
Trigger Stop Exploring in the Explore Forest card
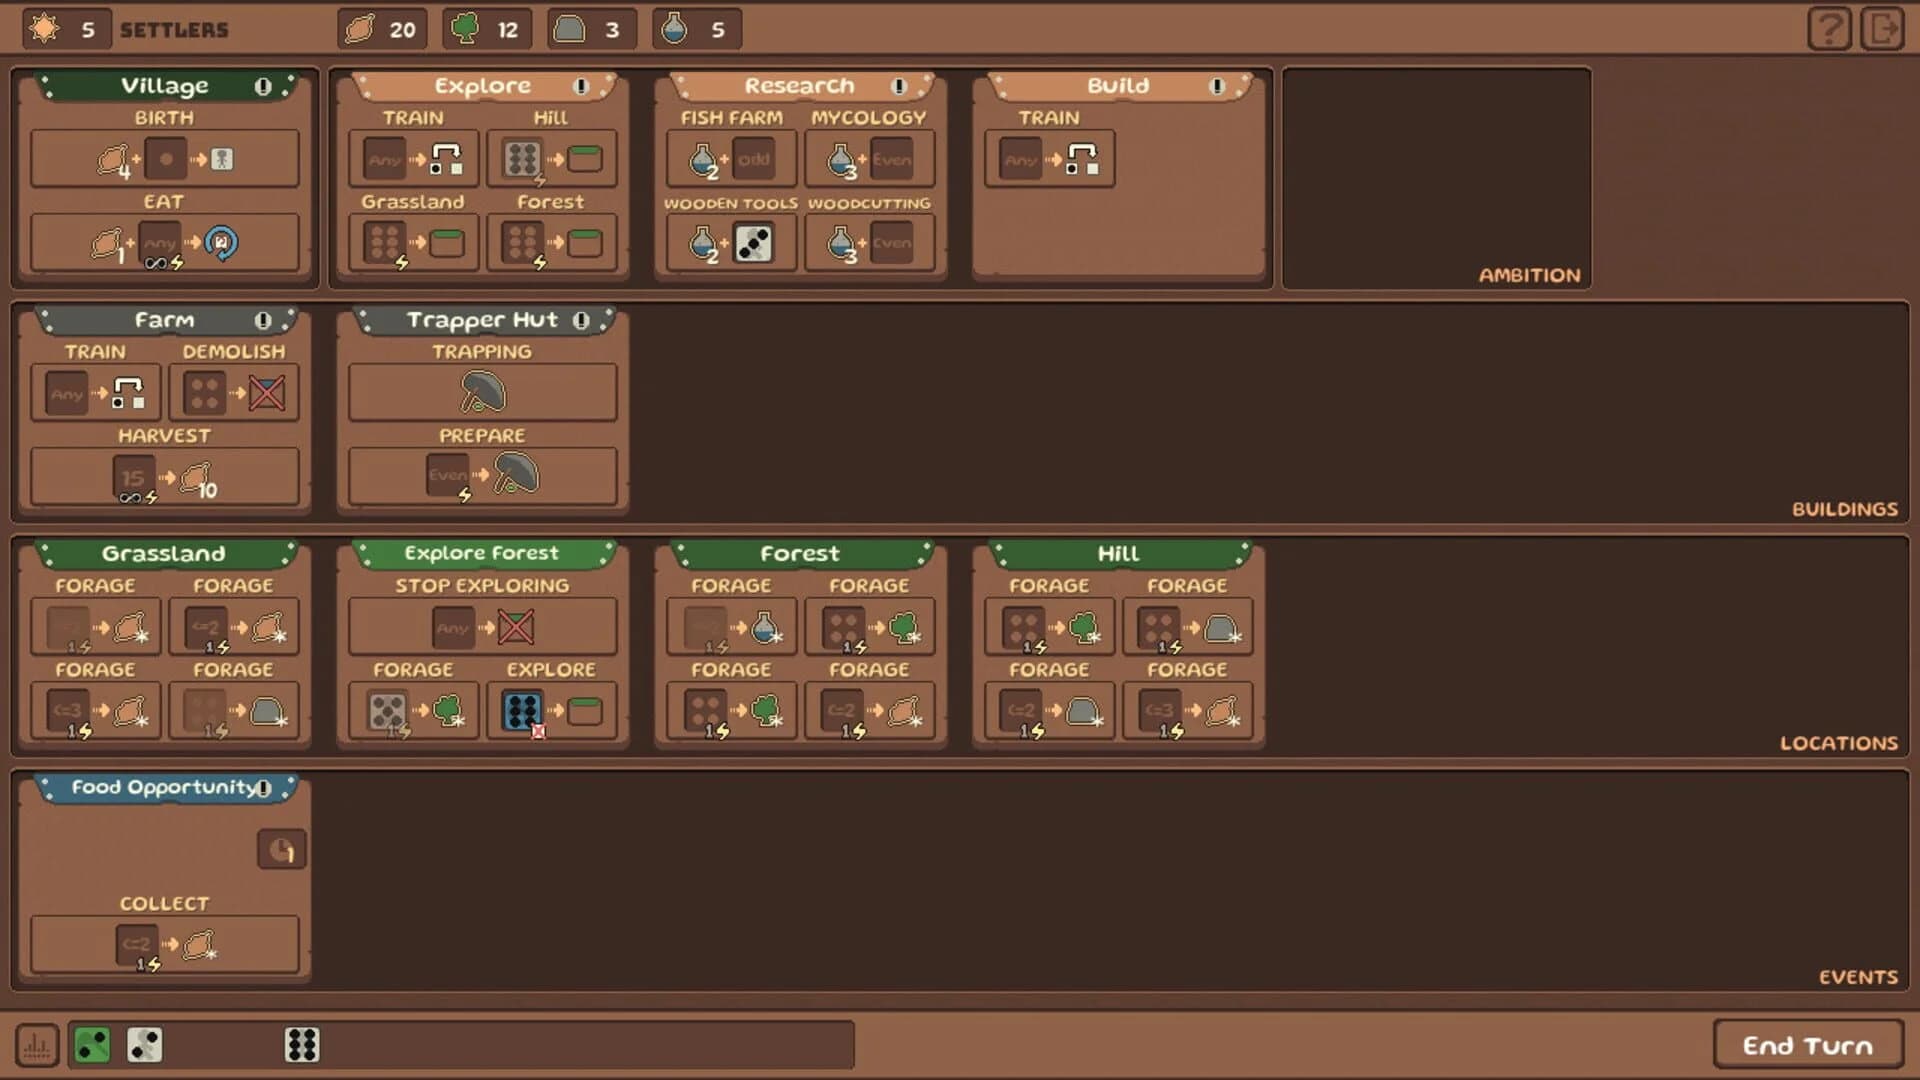tap(483, 627)
